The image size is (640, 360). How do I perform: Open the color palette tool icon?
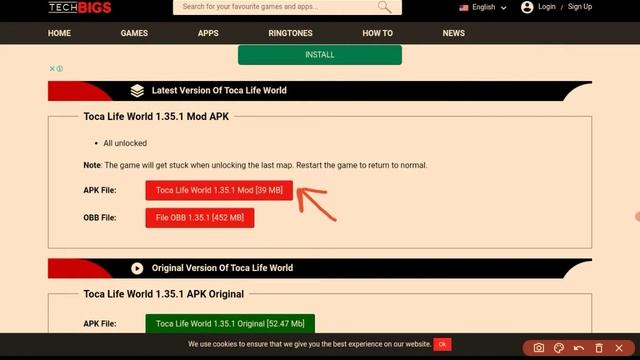(x=559, y=348)
